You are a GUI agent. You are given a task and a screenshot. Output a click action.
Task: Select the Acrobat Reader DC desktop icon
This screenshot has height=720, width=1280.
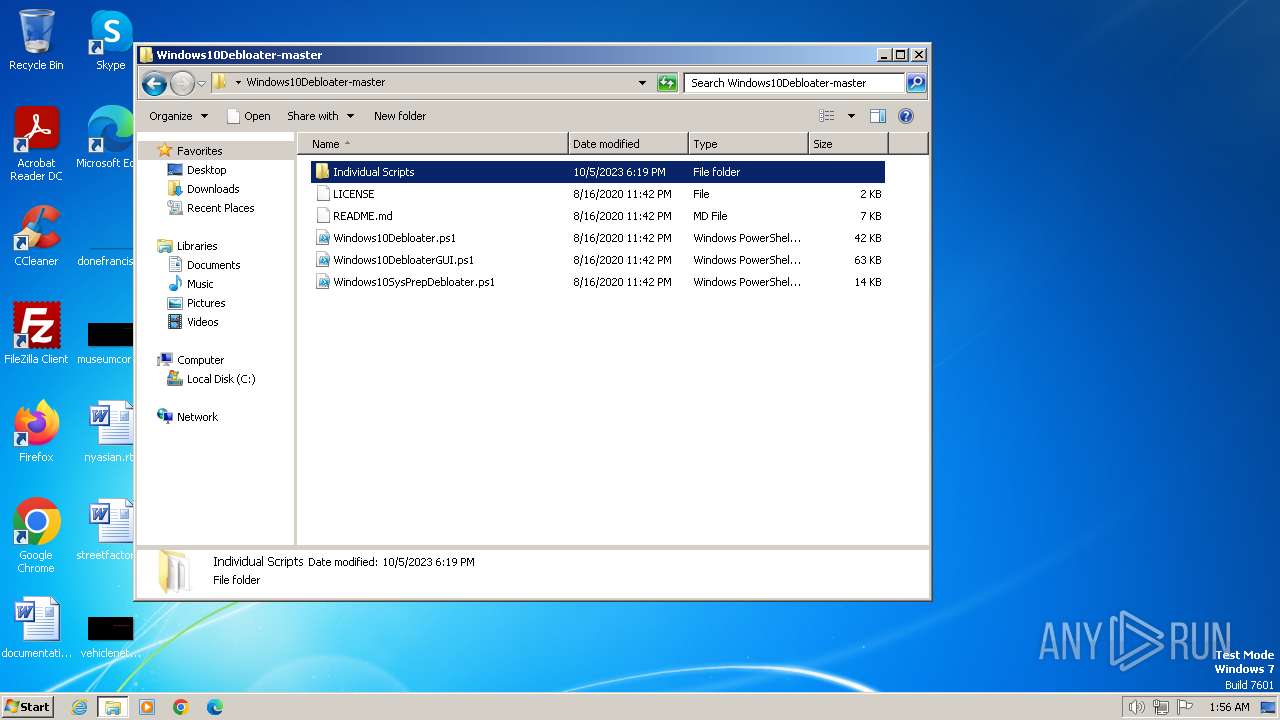[36, 144]
